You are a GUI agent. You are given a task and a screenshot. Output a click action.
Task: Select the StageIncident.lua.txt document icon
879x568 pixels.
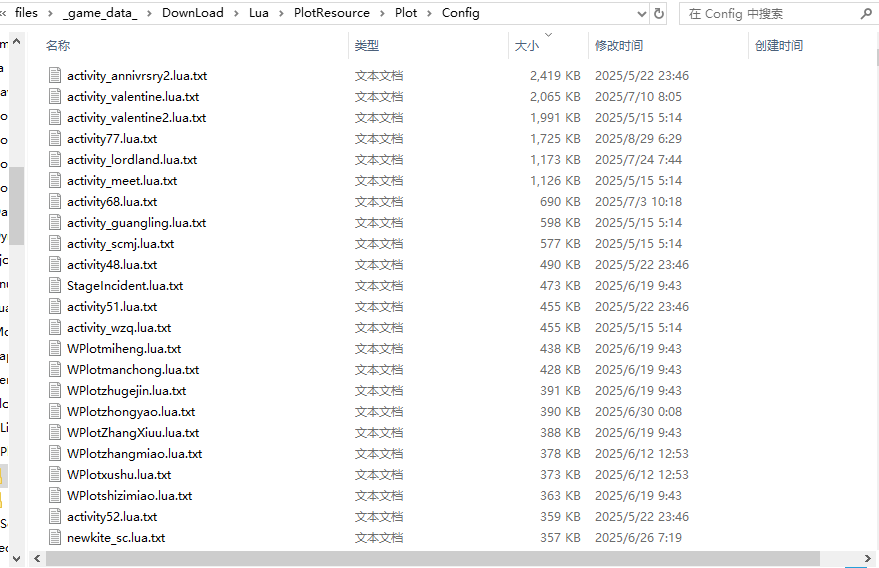tap(55, 286)
